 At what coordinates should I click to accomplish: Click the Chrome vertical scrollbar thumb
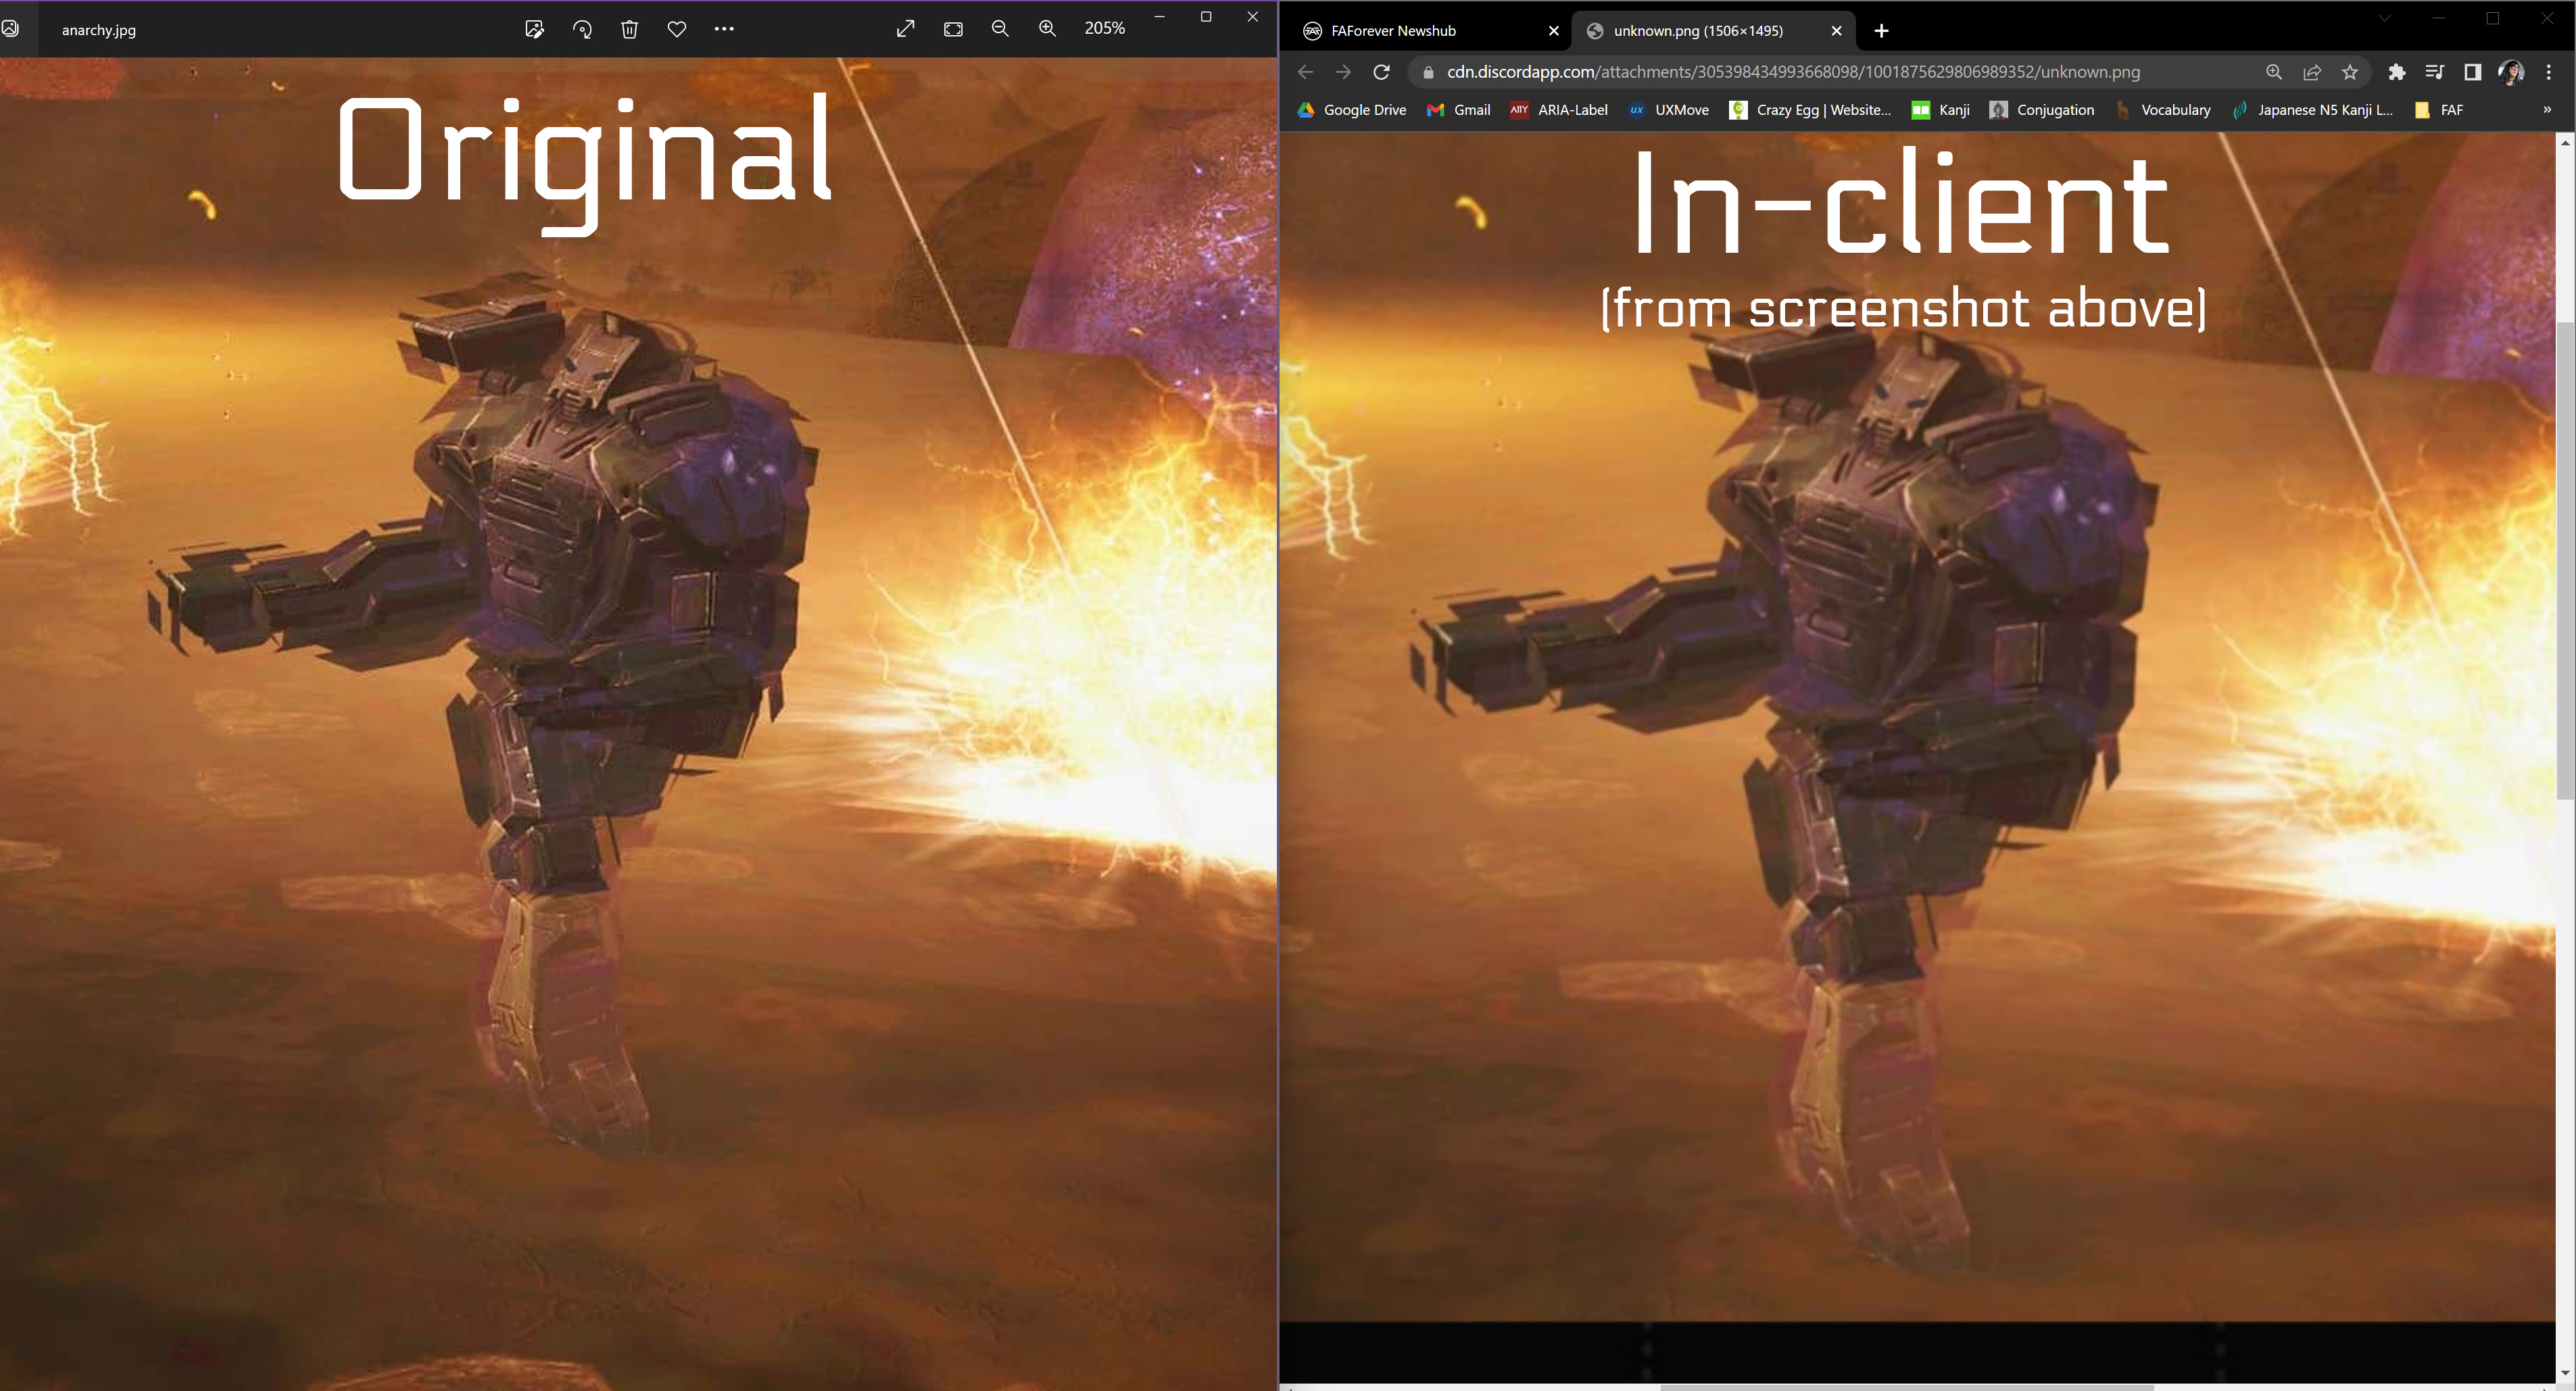tap(2565, 560)
